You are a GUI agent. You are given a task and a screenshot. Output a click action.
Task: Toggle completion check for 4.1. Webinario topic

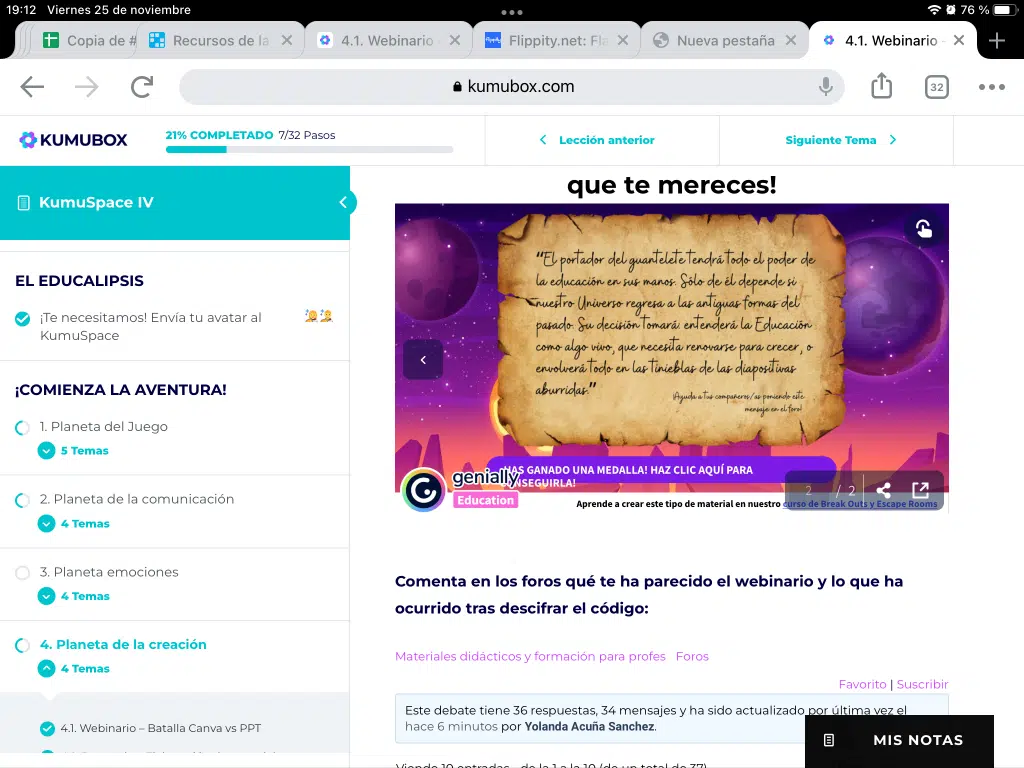click(x=47, y=728)
